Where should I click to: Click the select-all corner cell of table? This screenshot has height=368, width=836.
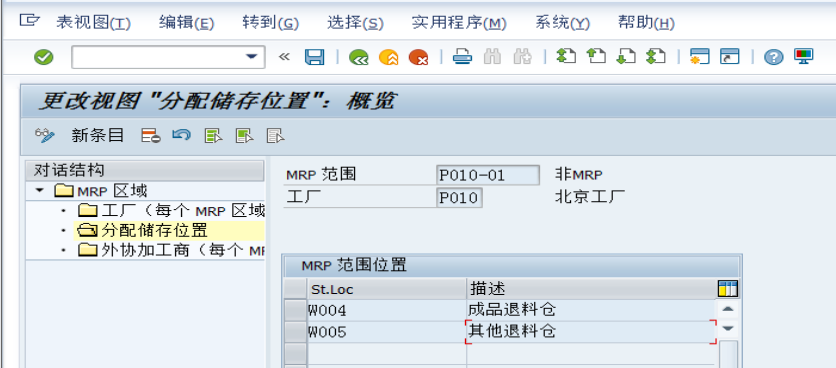(295, 289)
